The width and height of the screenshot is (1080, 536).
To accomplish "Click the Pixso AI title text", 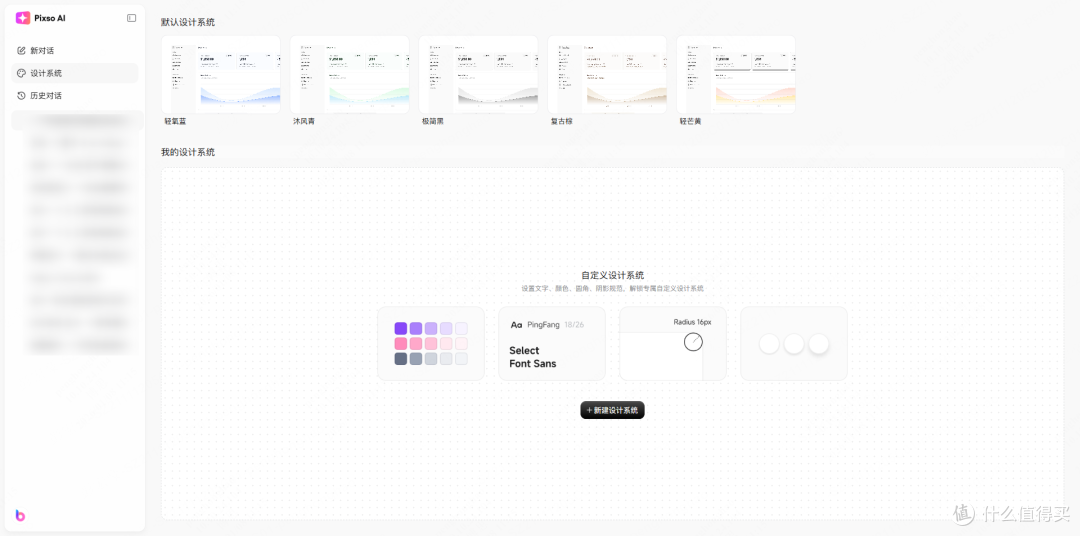I will [x=50, y=19].
